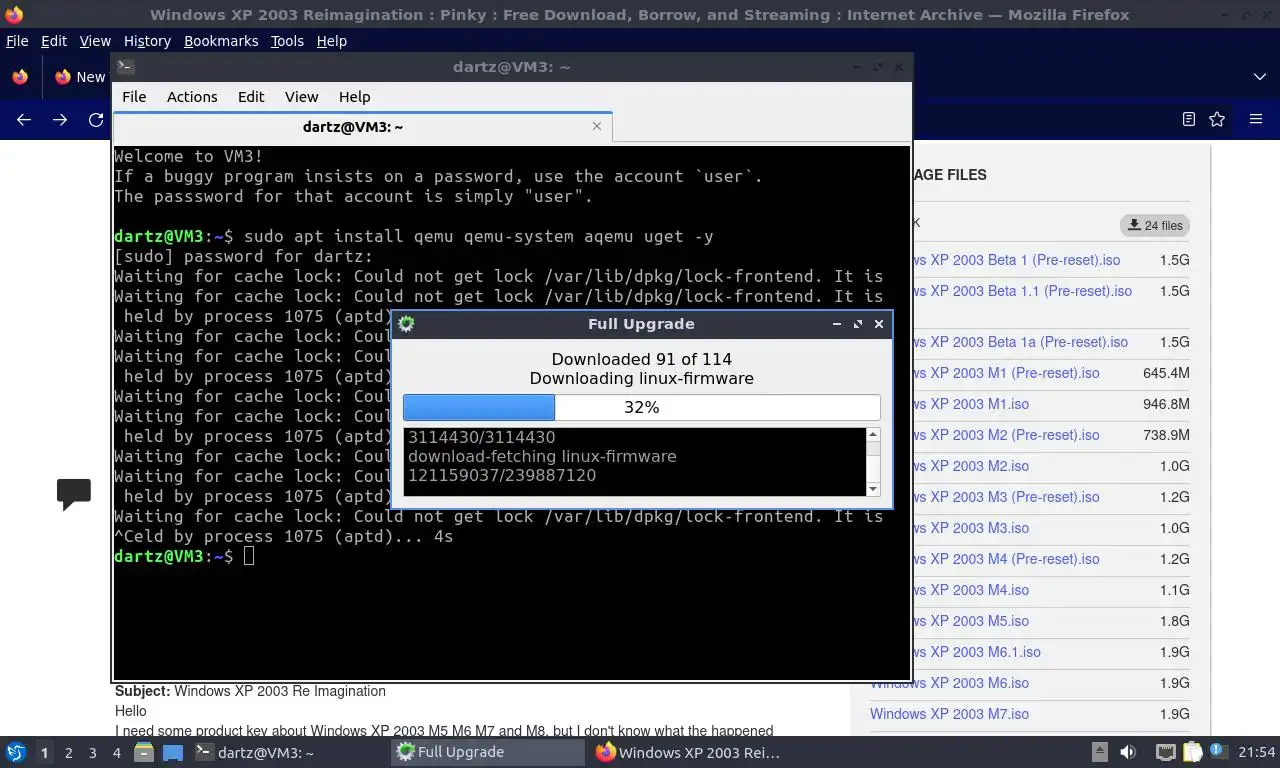Open terminal Help menu

click(354, 97)
